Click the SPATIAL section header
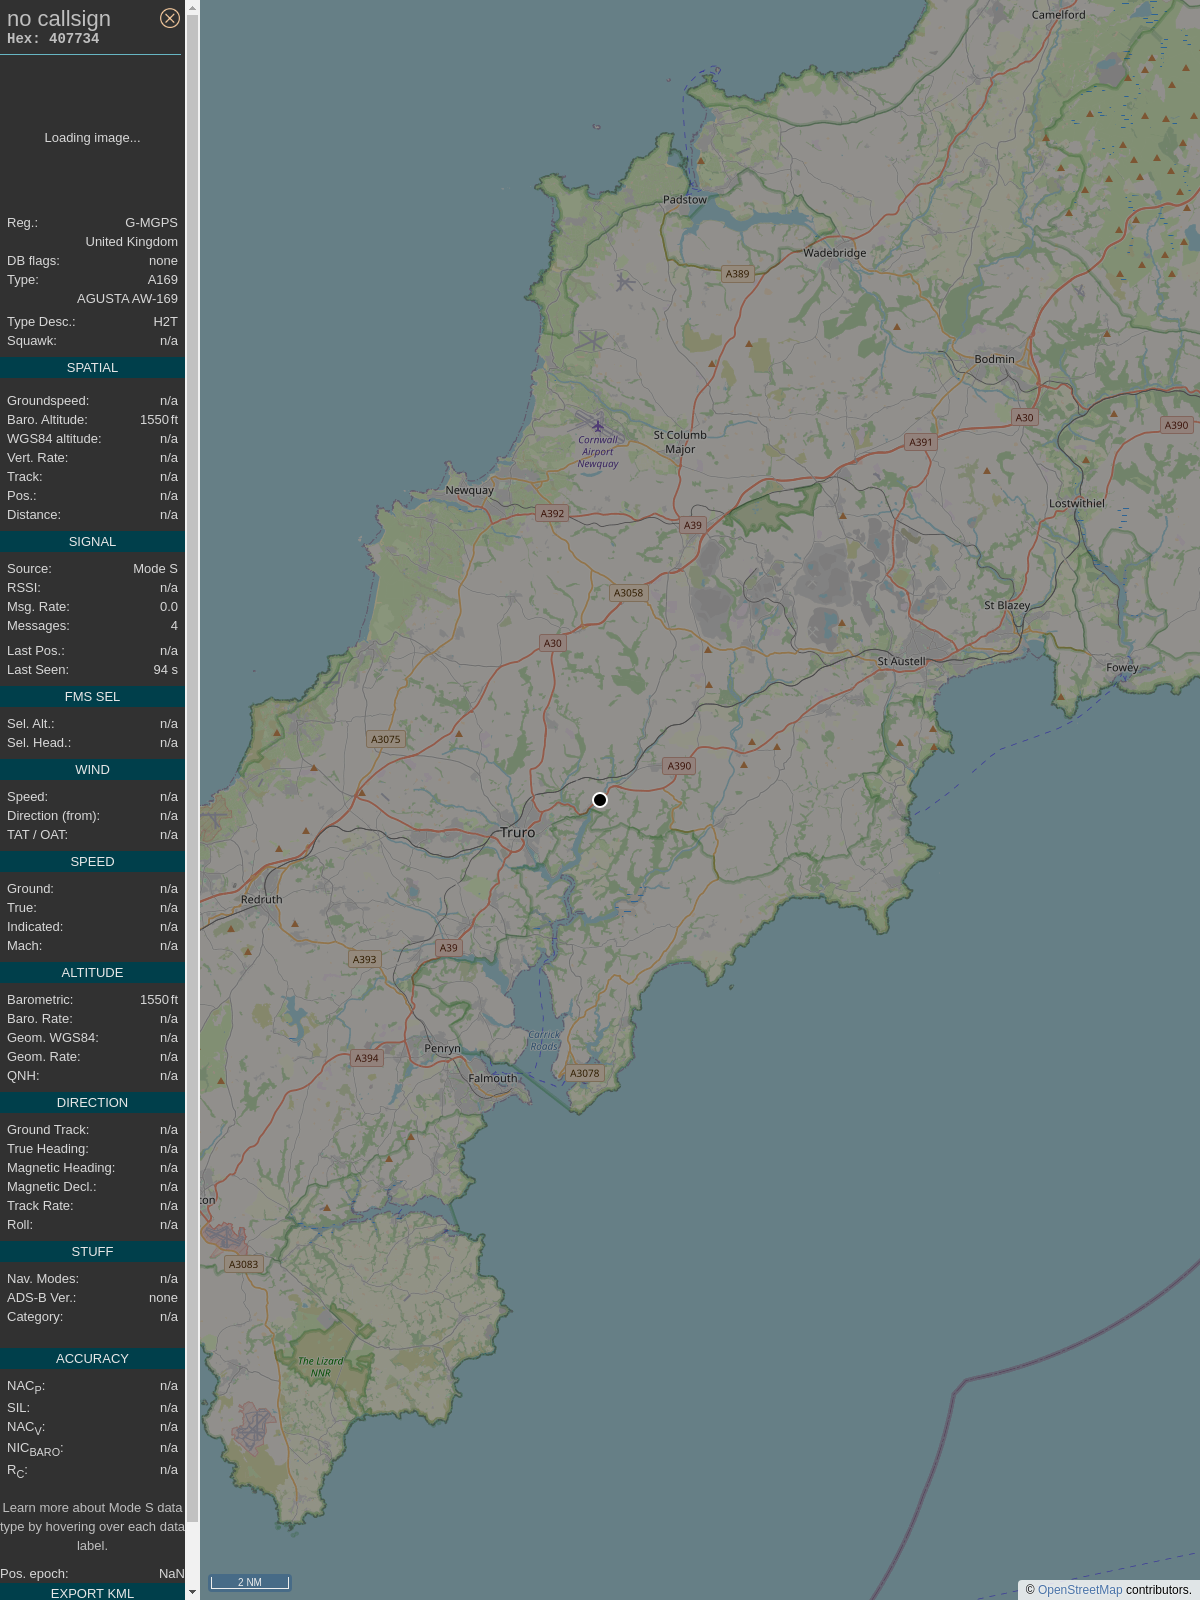The image size is (1200, 1600). [92, 368]
